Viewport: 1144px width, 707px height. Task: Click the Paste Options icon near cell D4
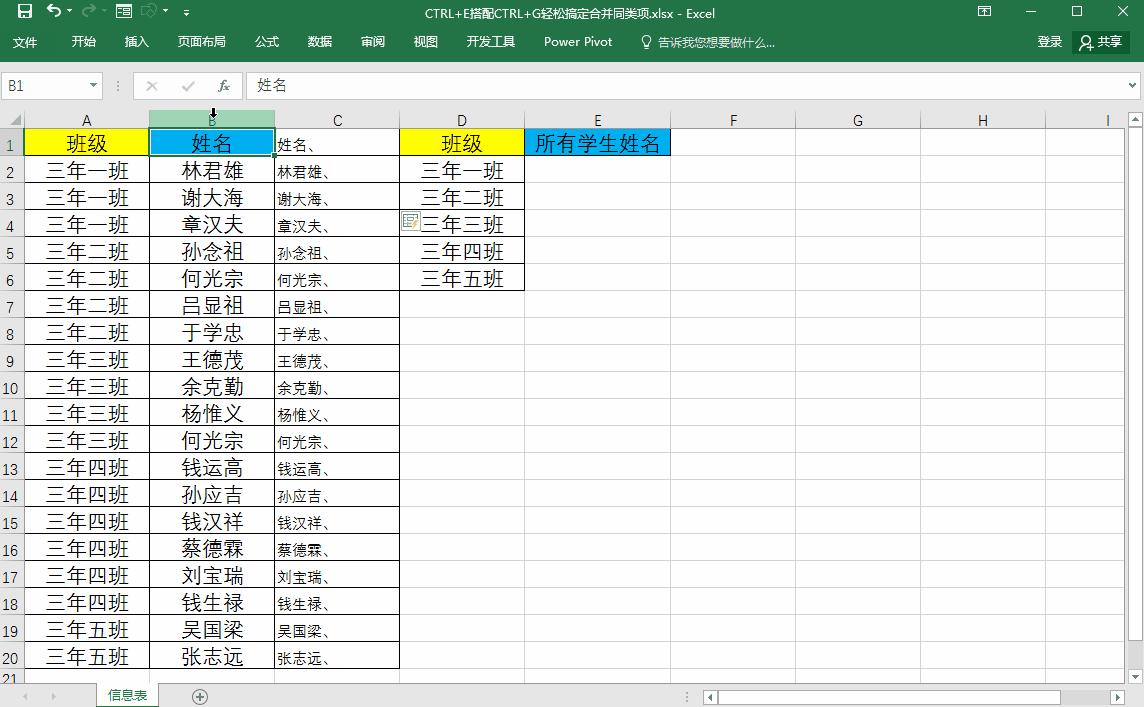(409, 221)
